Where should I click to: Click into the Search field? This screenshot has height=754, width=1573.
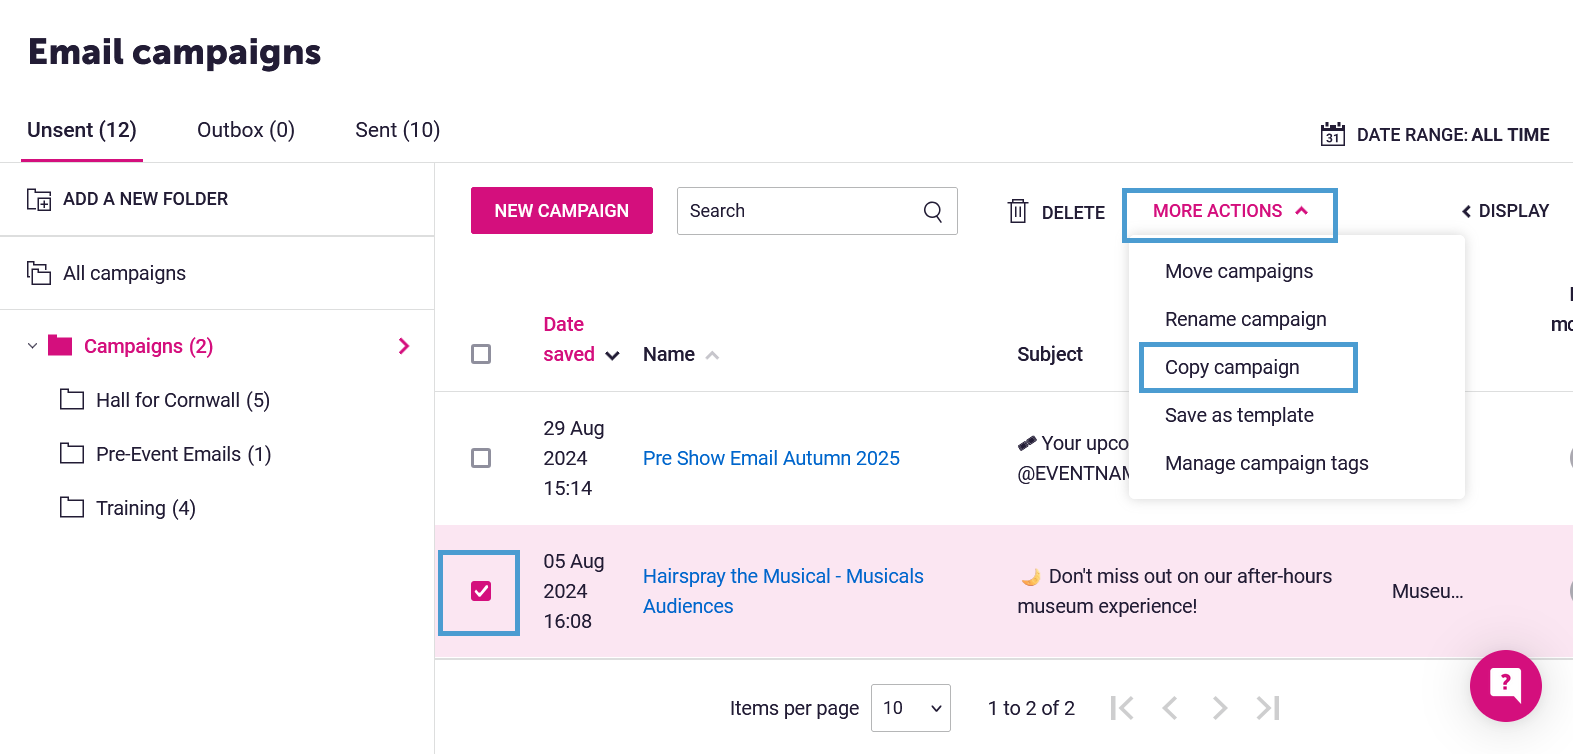(800, 211)
